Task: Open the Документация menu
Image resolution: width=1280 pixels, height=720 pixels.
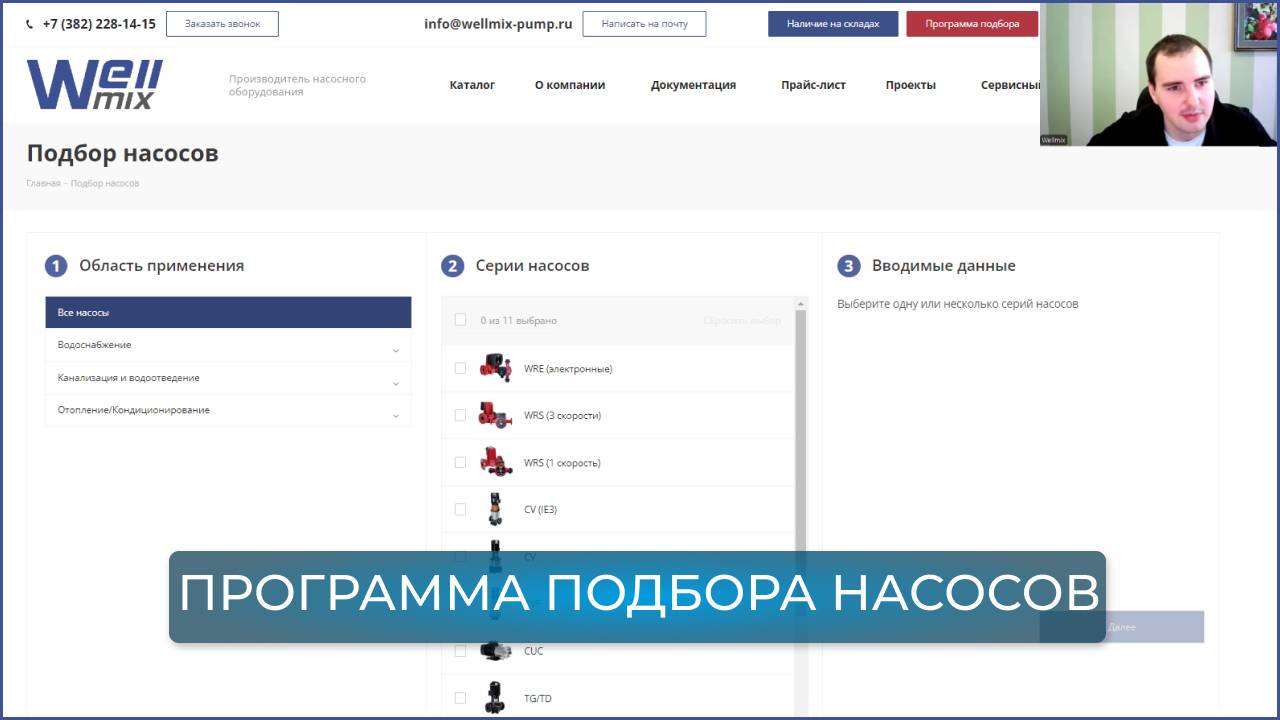Action: [x=693, y=85]
